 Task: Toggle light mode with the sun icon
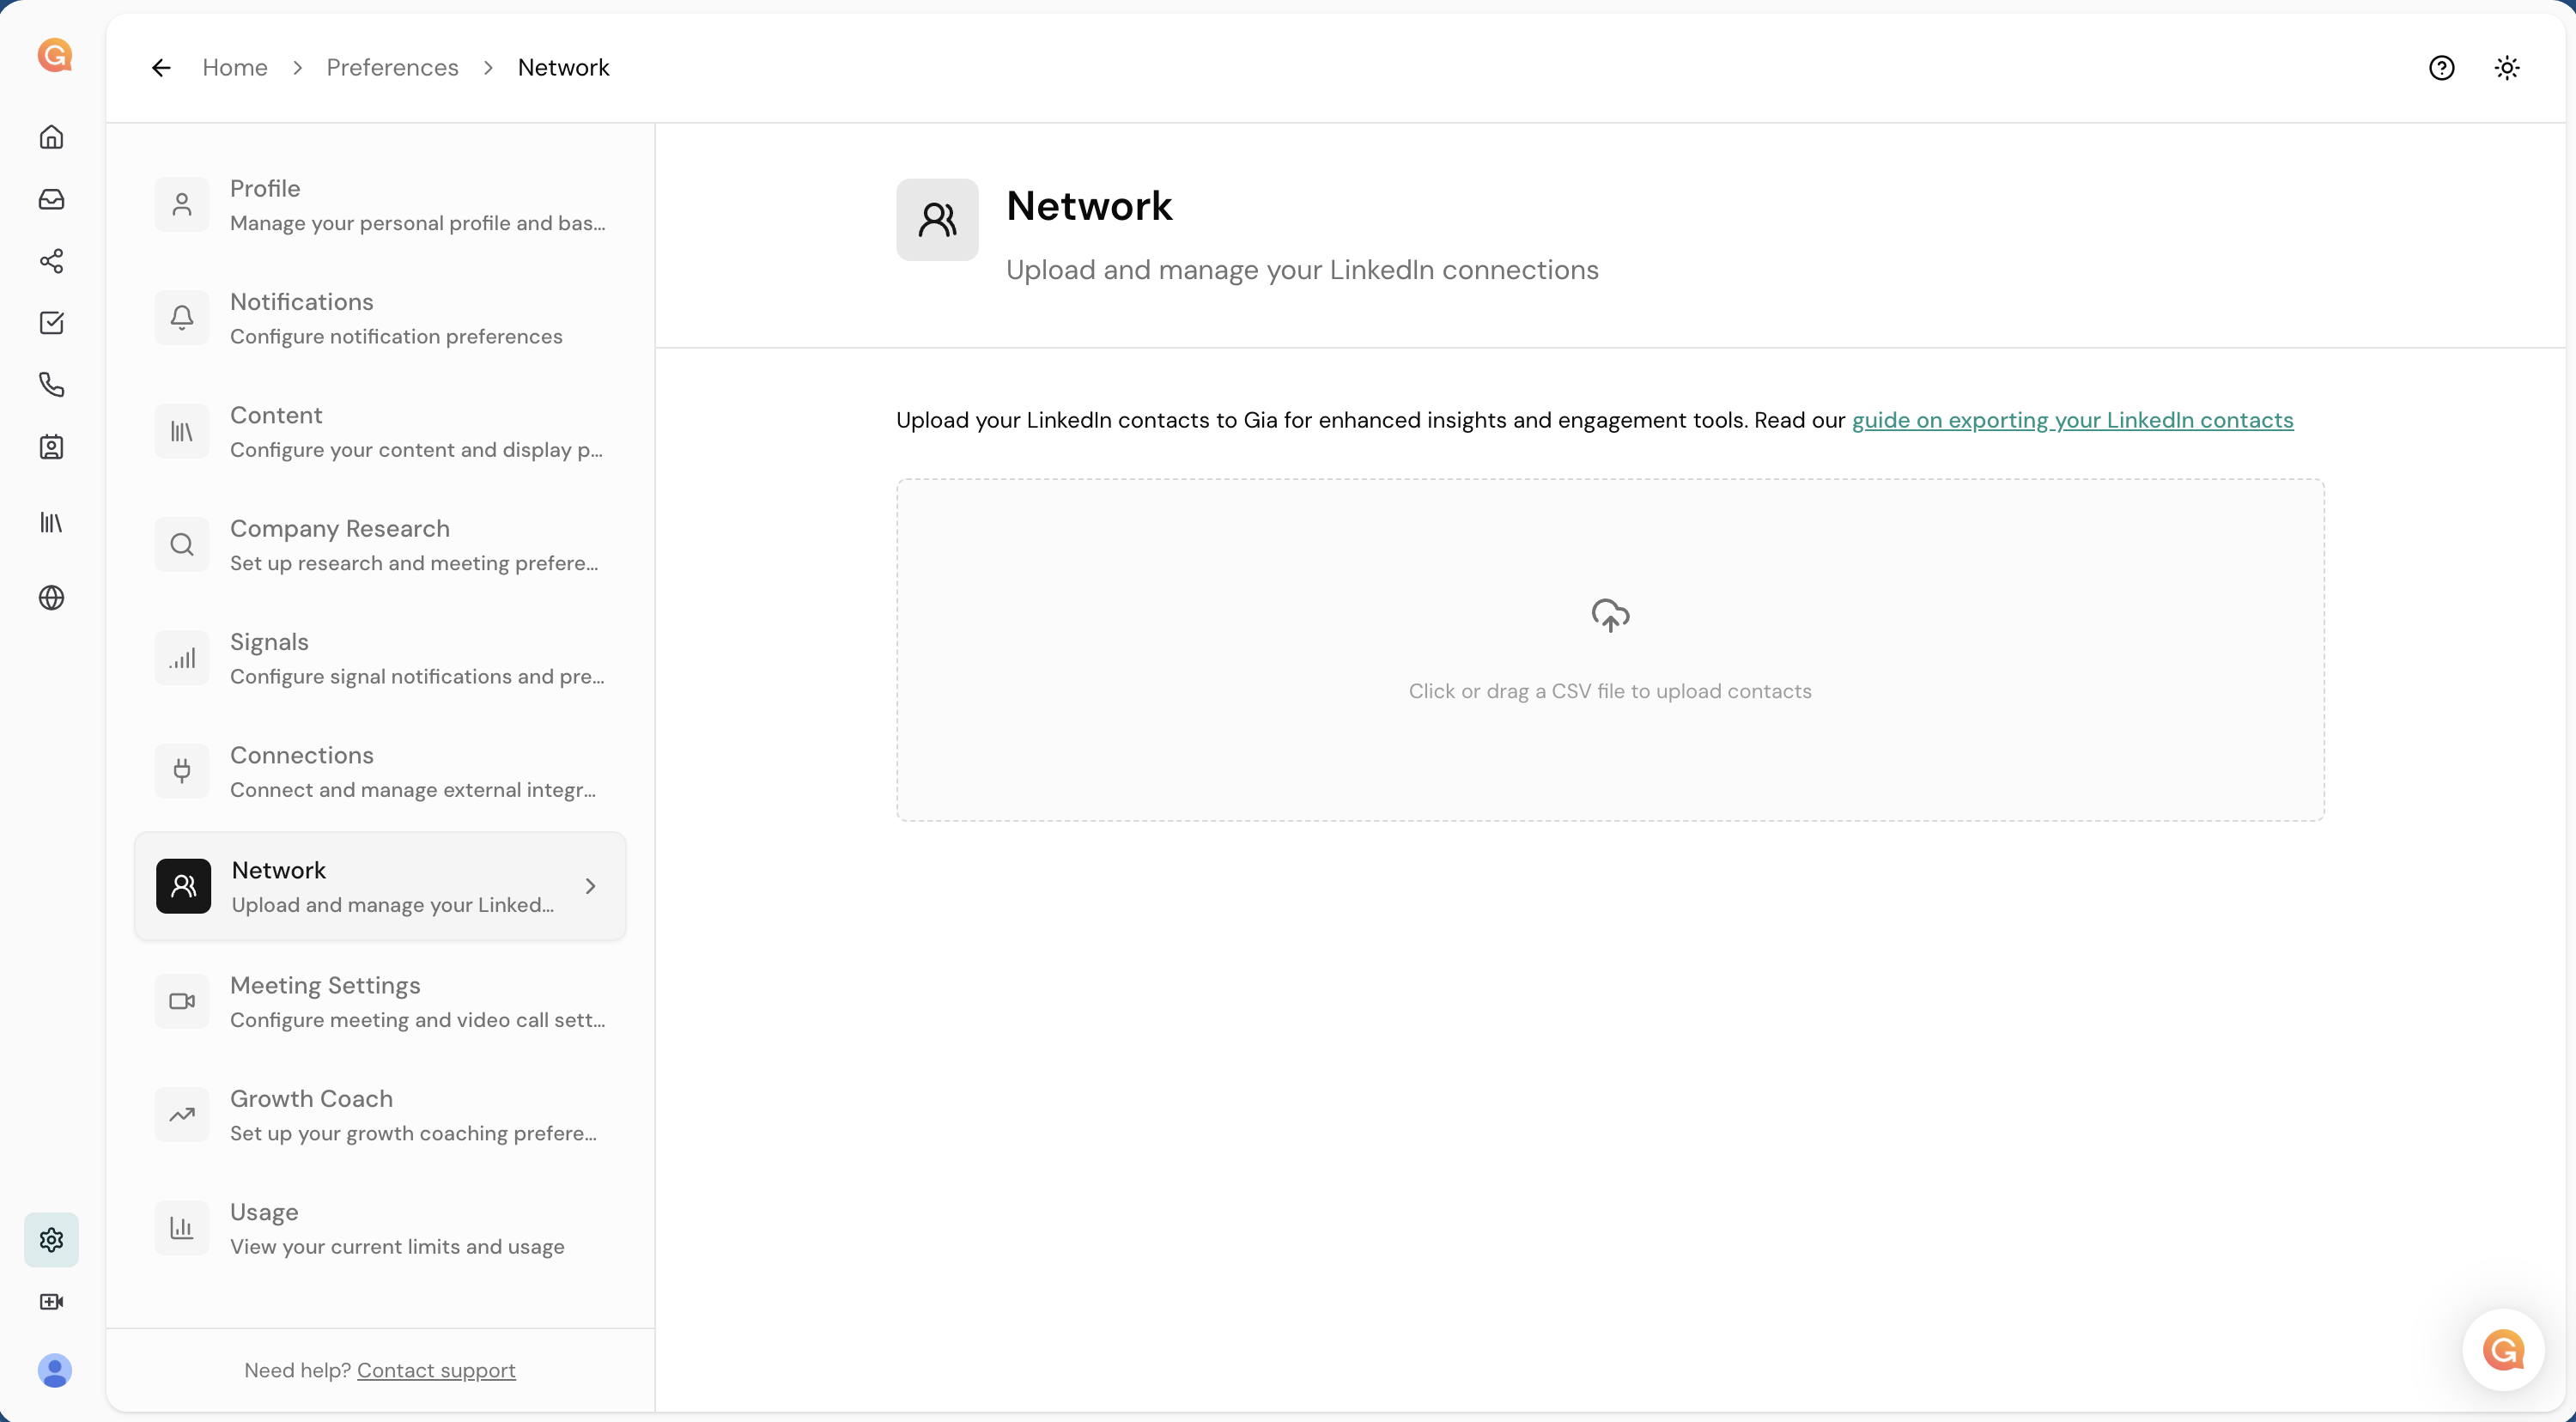[x=2507, y=67]
